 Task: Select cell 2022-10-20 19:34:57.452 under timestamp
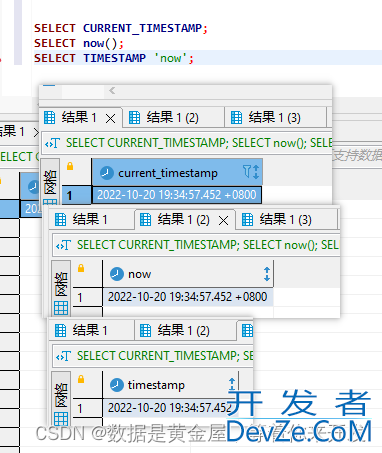[x=171, y=408]
